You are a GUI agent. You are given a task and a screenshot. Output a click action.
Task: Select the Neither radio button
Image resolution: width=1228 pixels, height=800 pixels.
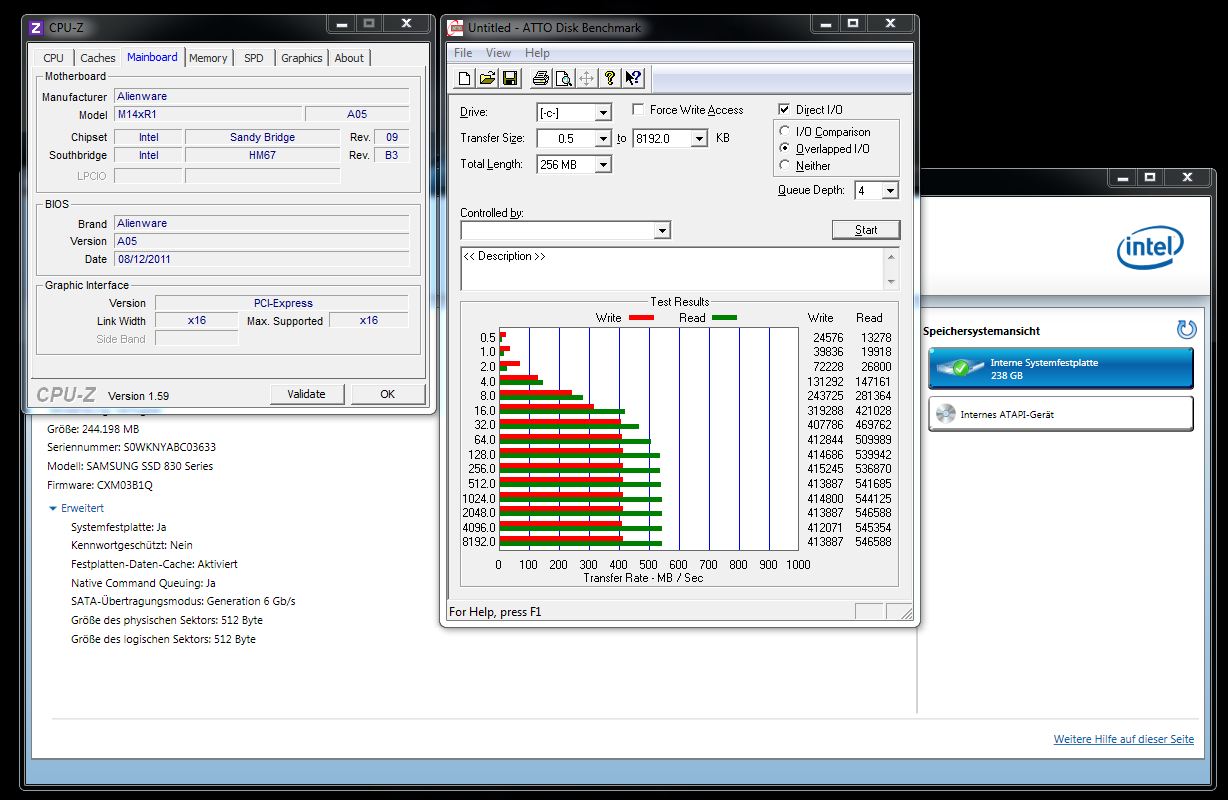click(785, 165)
